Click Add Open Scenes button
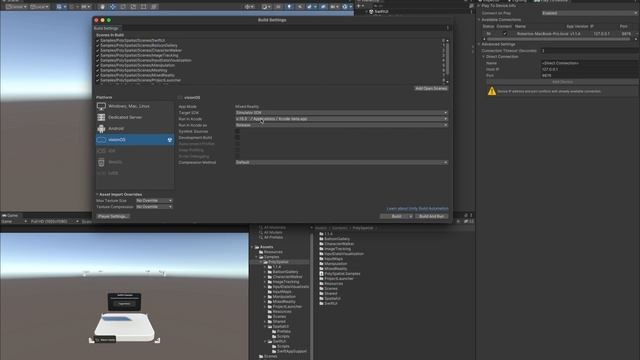The image size is (640, 360). coord(431,89)
